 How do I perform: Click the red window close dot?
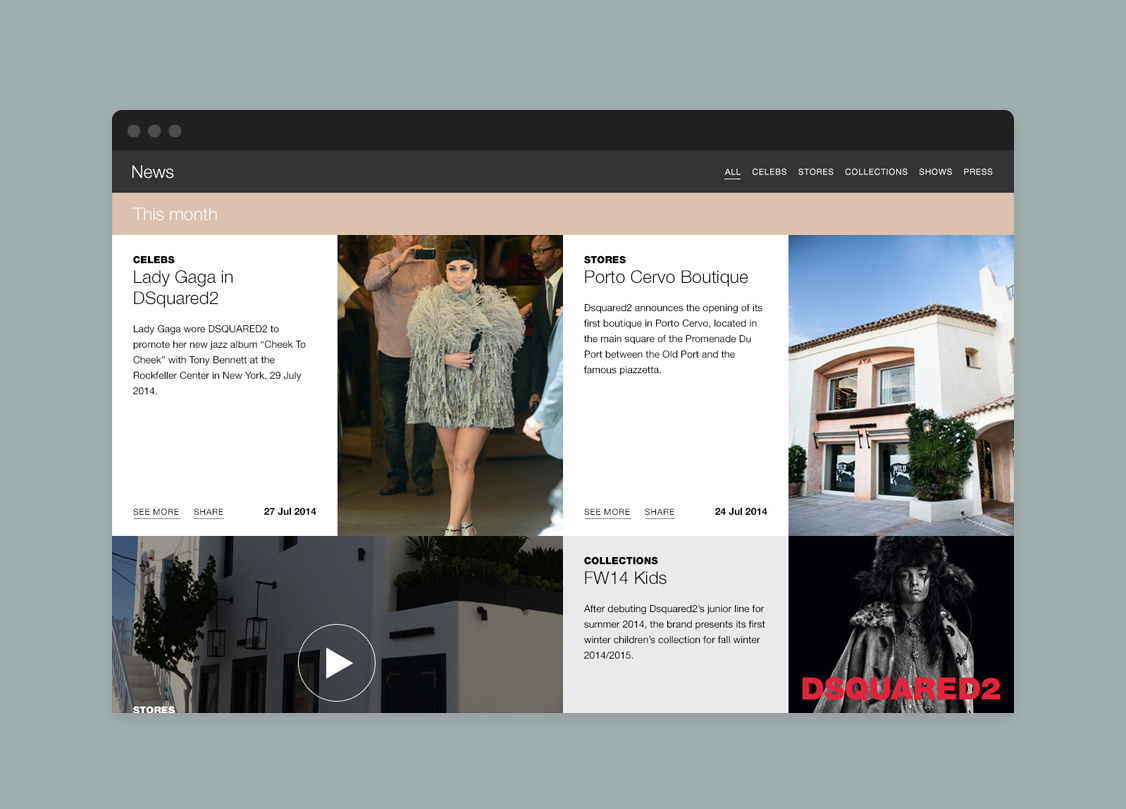[134, 131]
